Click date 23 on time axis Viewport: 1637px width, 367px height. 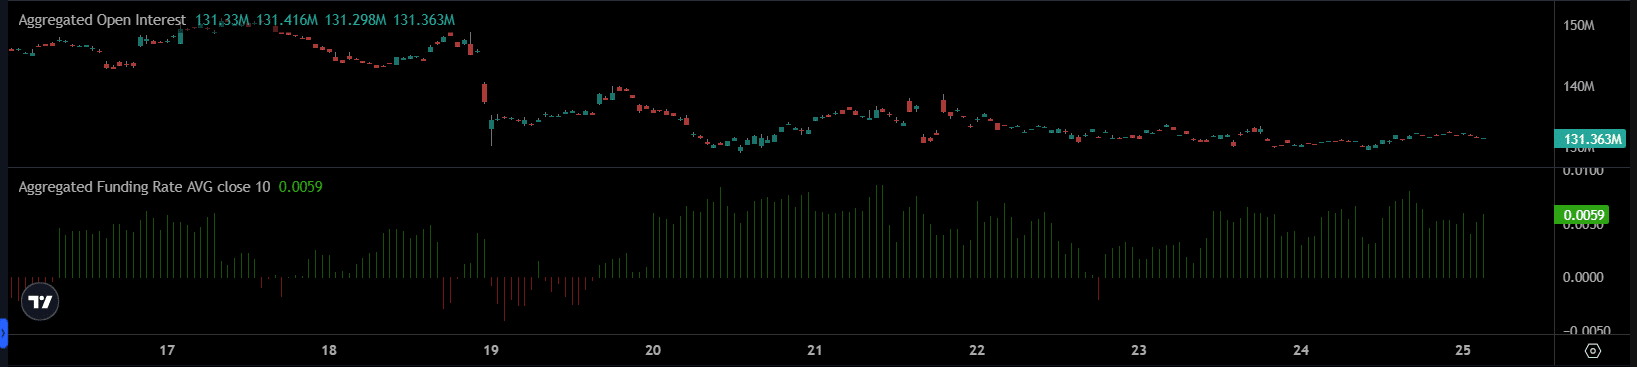point(1139,350)
